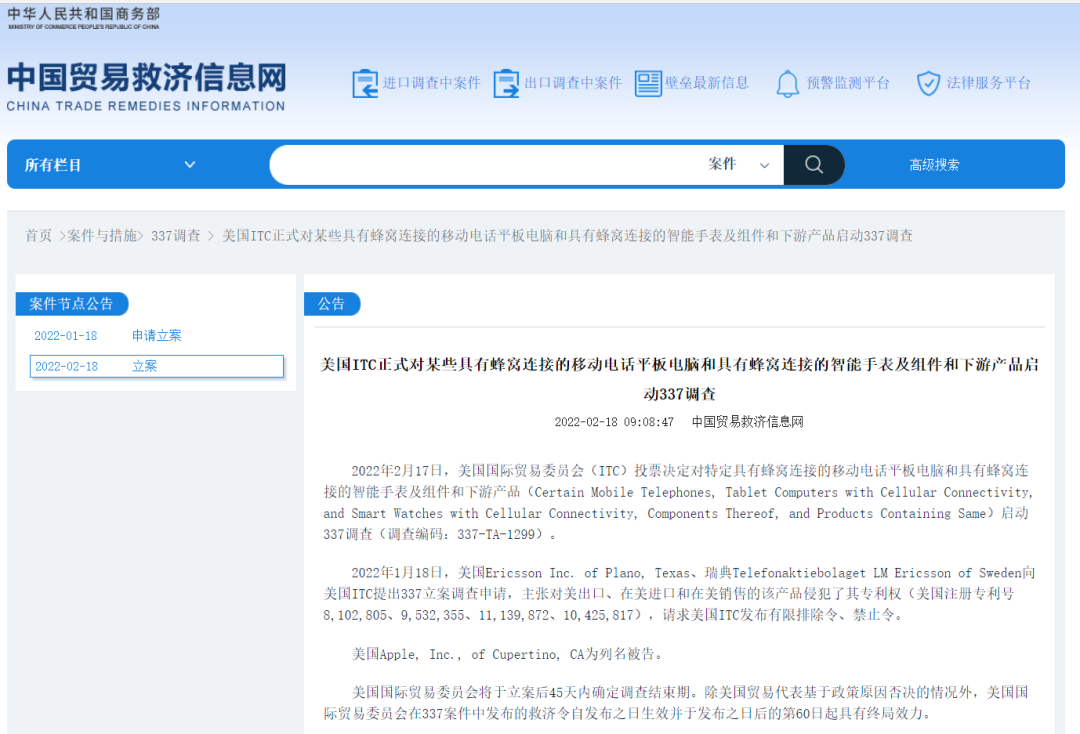The height and width of the screenshot is (734, 1080).
Task: Go to 壁垒最新信息 page
Action: (707, 83)
